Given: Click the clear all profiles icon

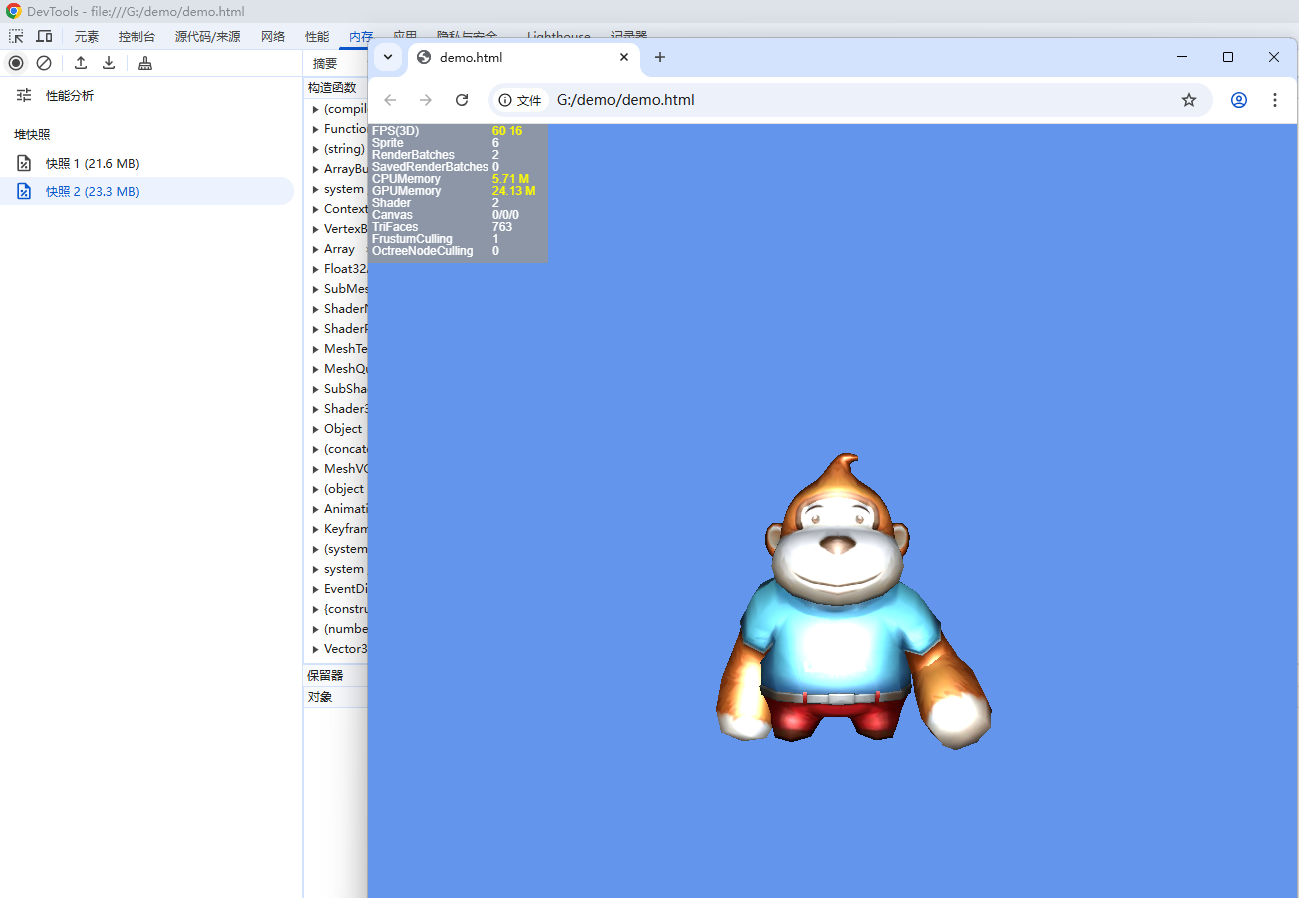Looking at the screenshot, I should pos(44,63).
